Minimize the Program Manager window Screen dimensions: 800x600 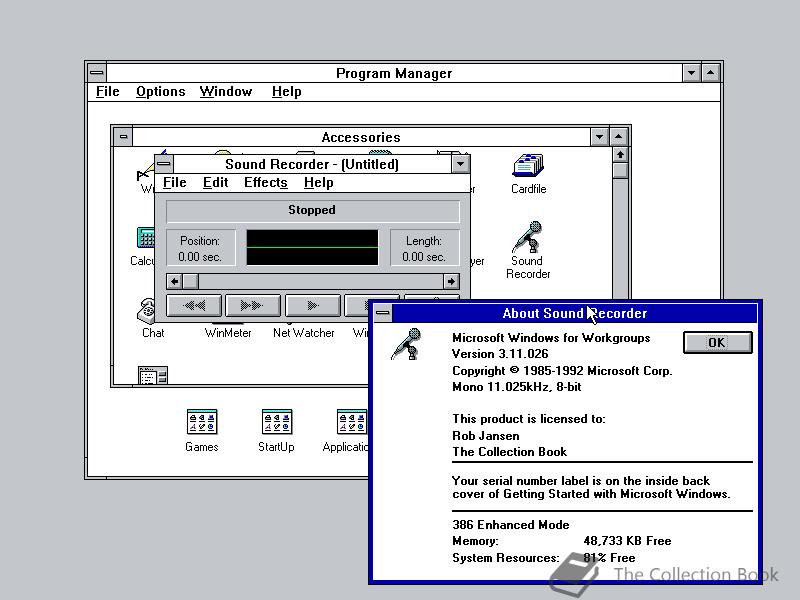[691, 73]
